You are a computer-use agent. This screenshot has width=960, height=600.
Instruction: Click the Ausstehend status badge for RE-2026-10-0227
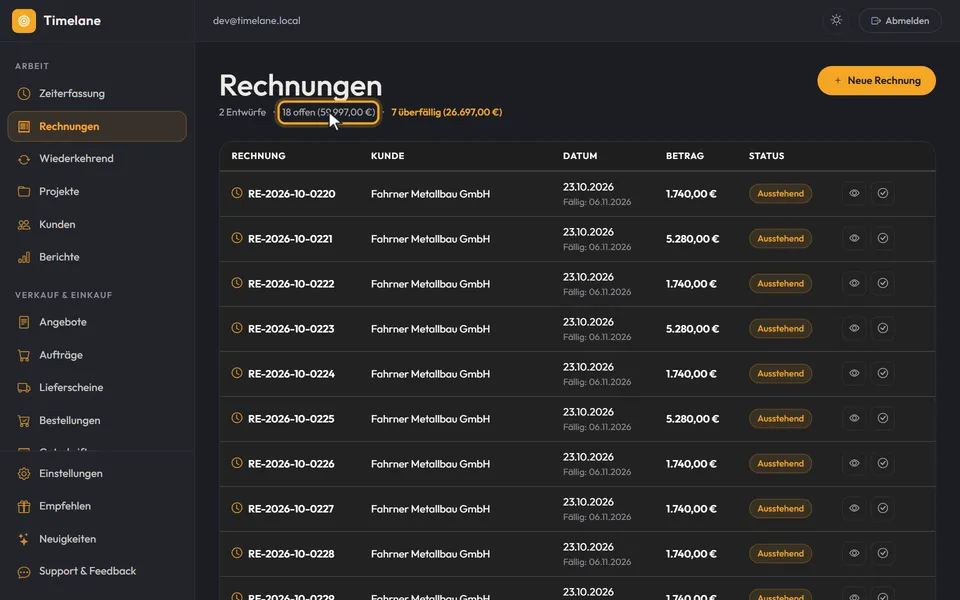coord(780,508)
